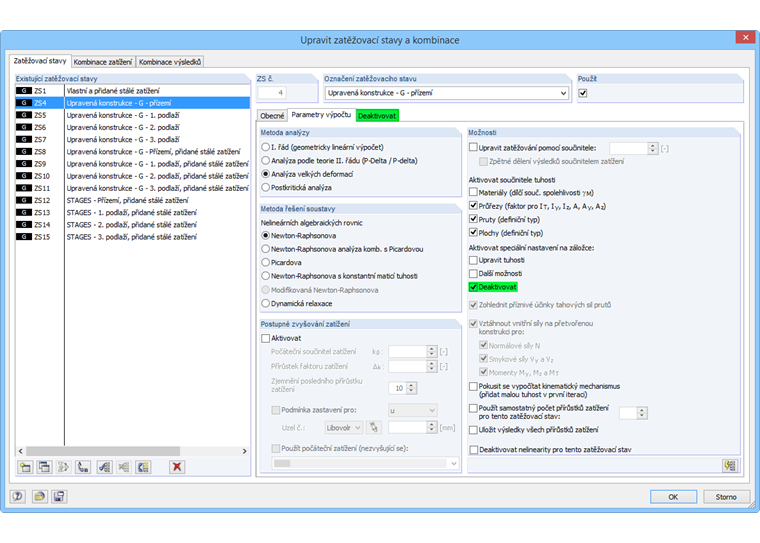Confirm dialog with OK button

coord(673,497)
